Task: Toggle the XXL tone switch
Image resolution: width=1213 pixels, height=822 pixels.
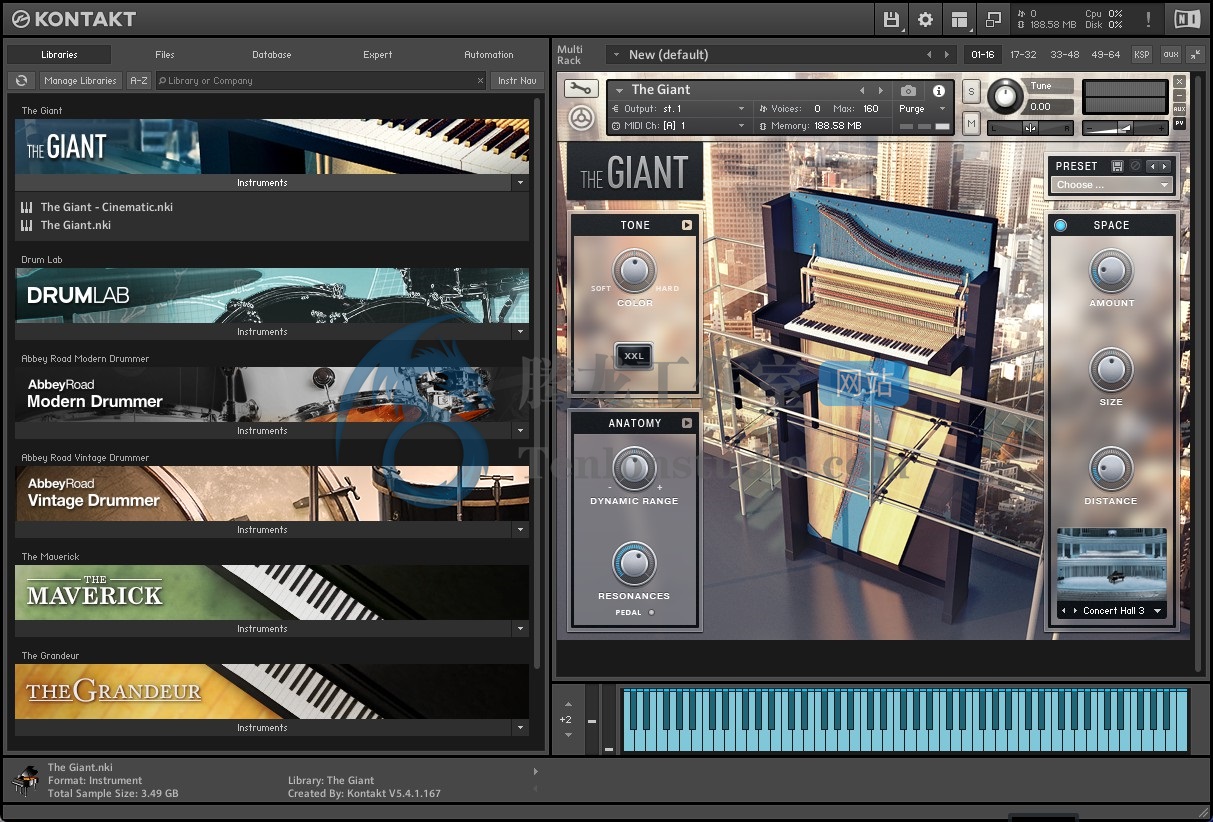Action: [634, 356]
